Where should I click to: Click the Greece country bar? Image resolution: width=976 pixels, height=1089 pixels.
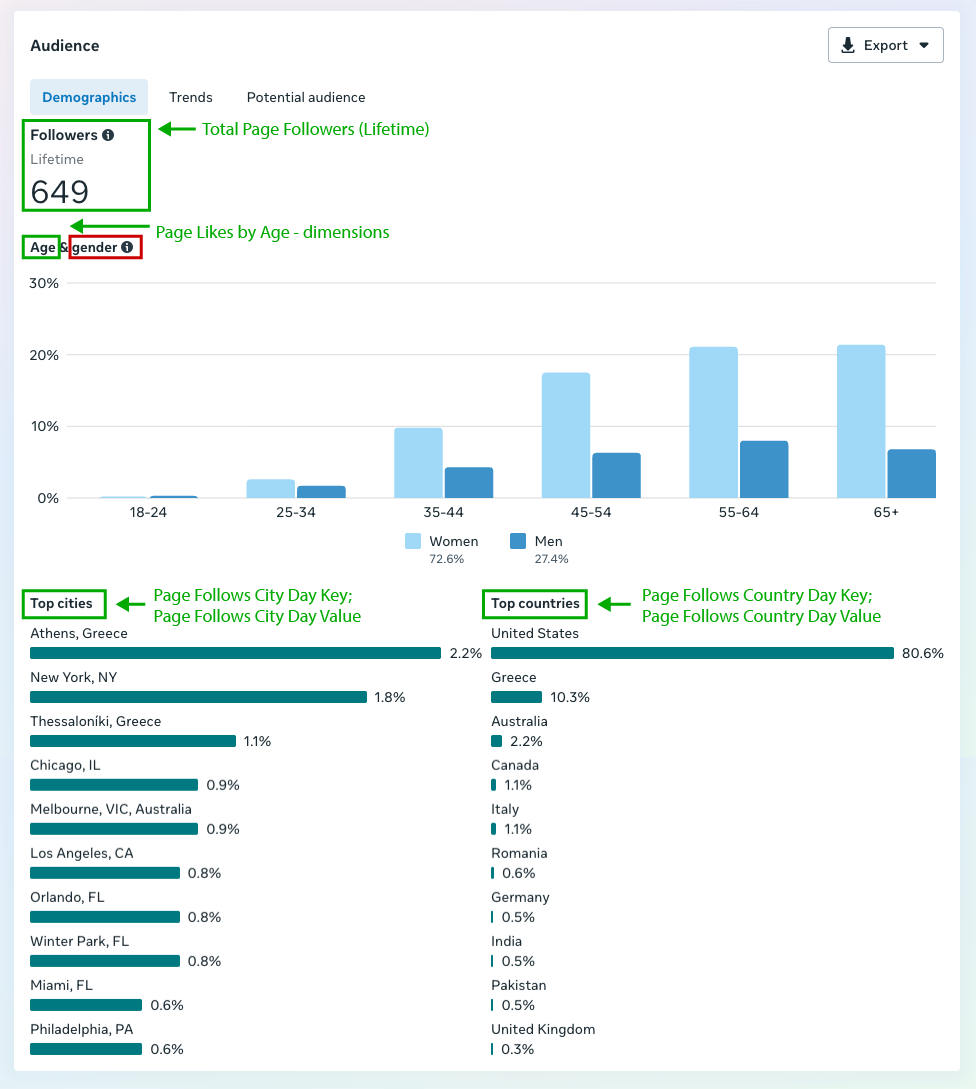coord(516,697)
